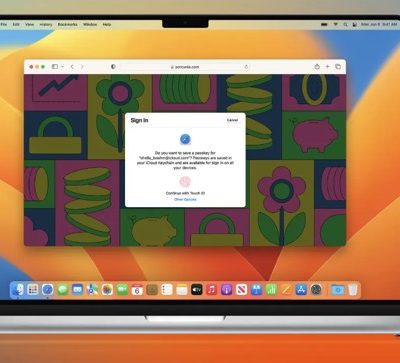Open the Bookmarks menu
This screenshot has height=363, width=400.
[x=67, y=24]
